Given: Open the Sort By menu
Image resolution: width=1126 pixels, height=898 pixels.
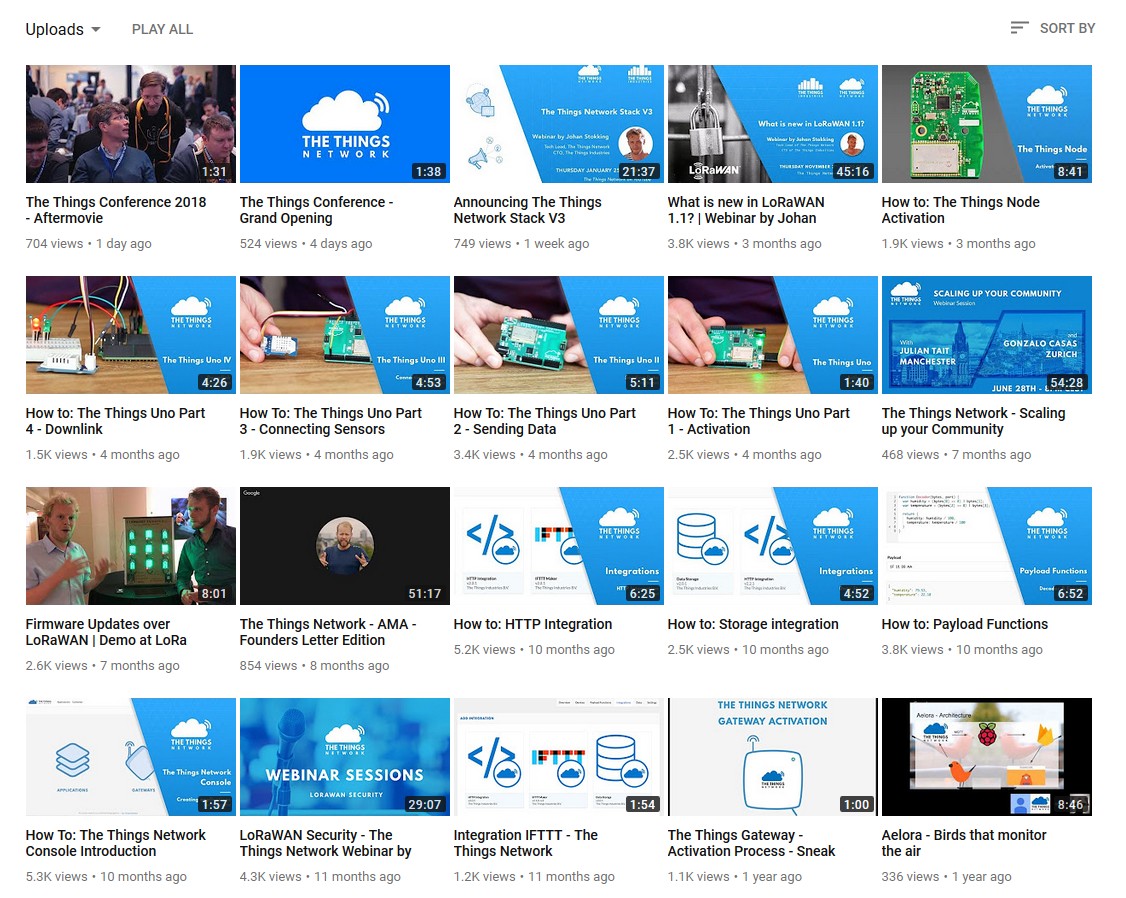Looking at the screenshot, I should (1066, 28).
